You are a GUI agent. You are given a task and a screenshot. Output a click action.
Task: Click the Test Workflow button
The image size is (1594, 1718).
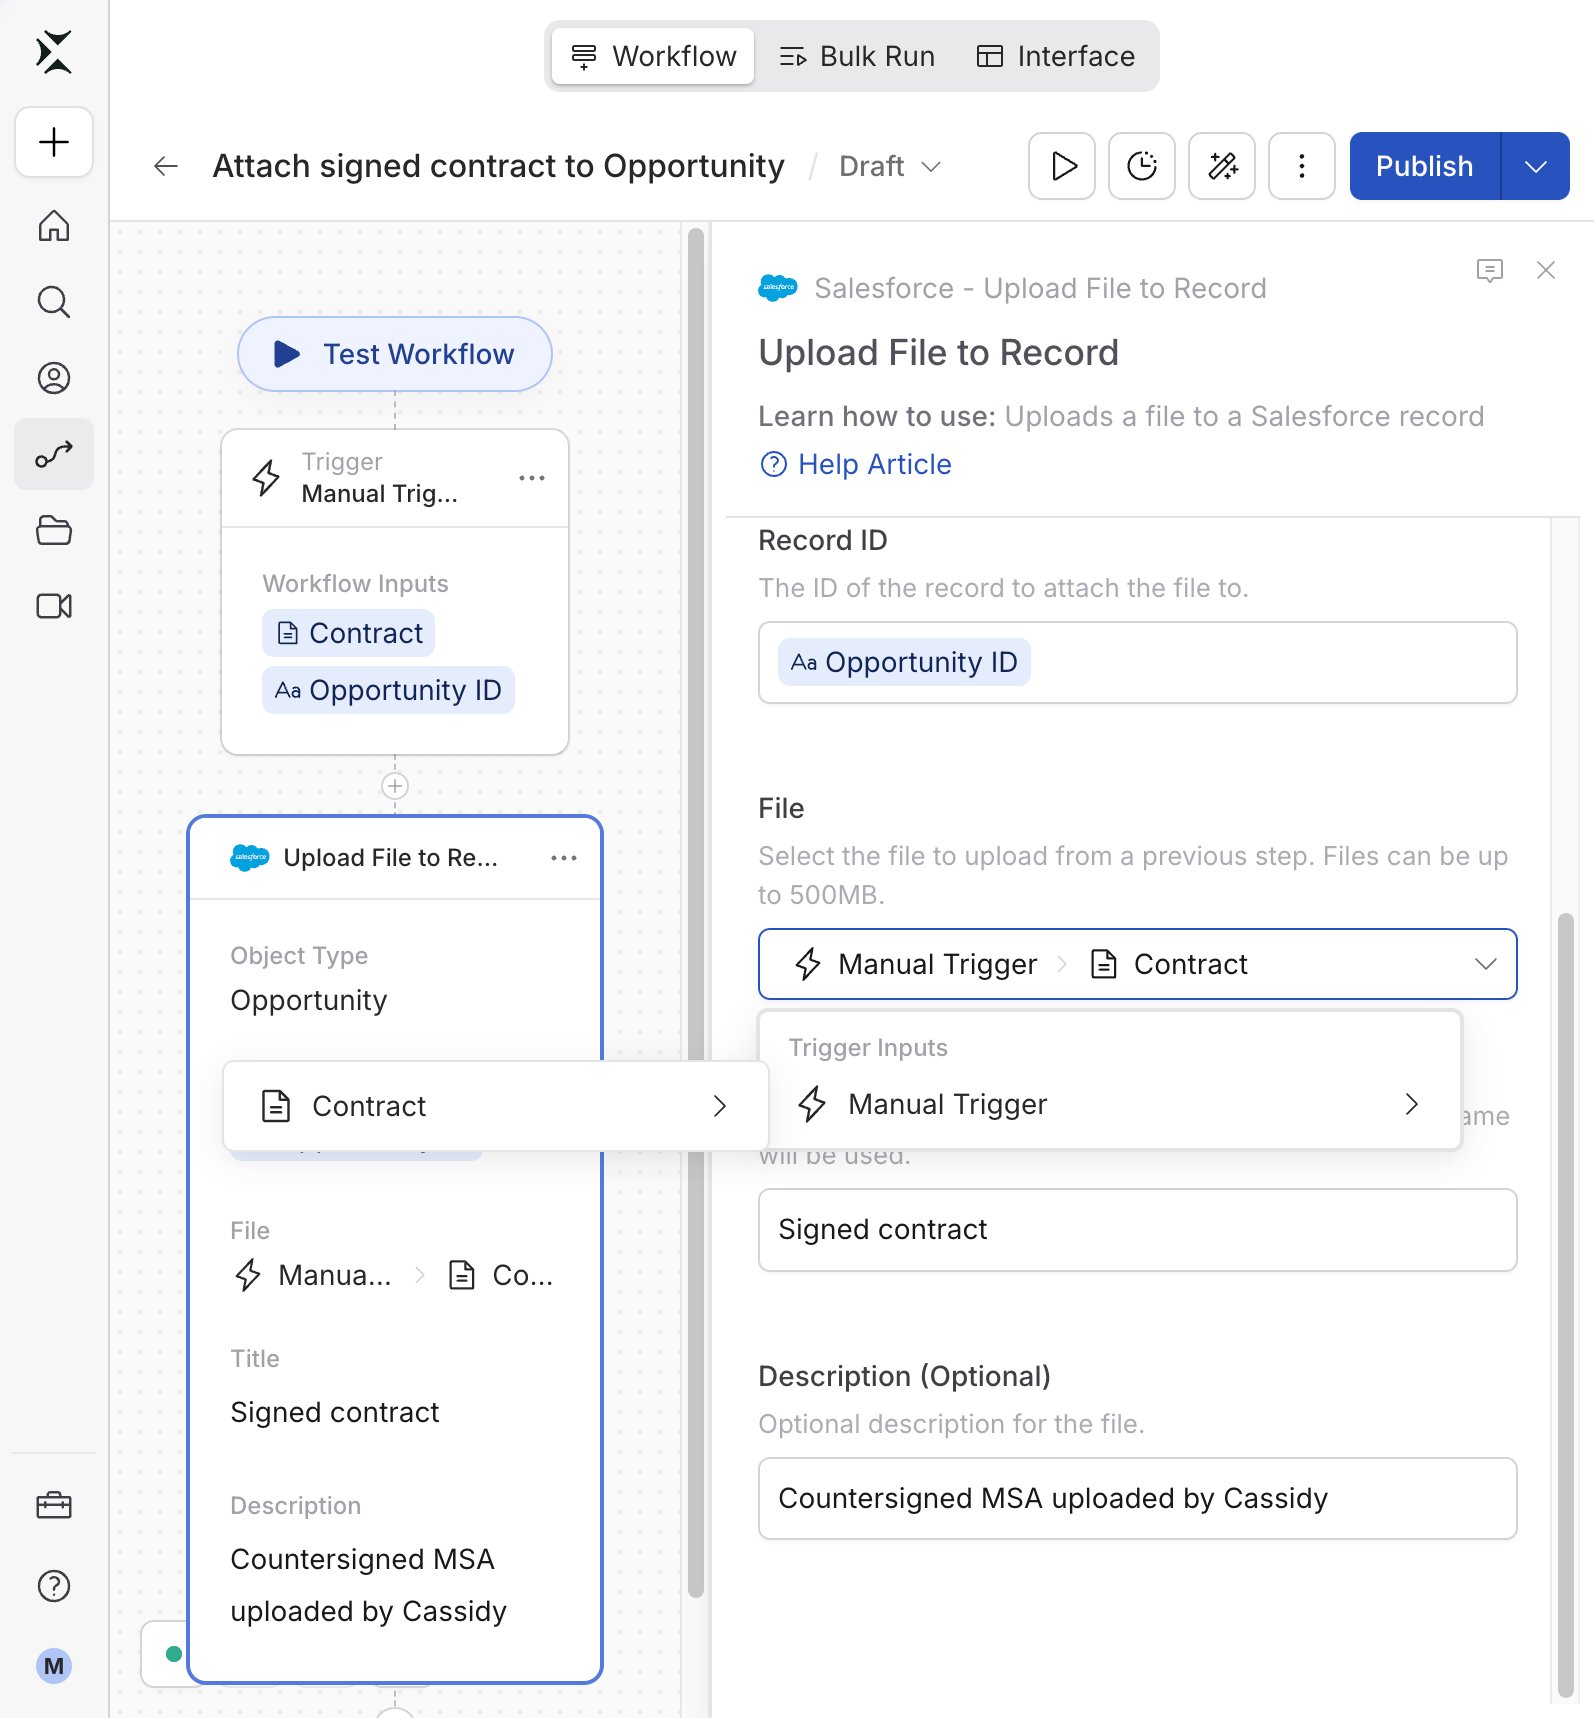pyautogui.click(x=395, y=354)
